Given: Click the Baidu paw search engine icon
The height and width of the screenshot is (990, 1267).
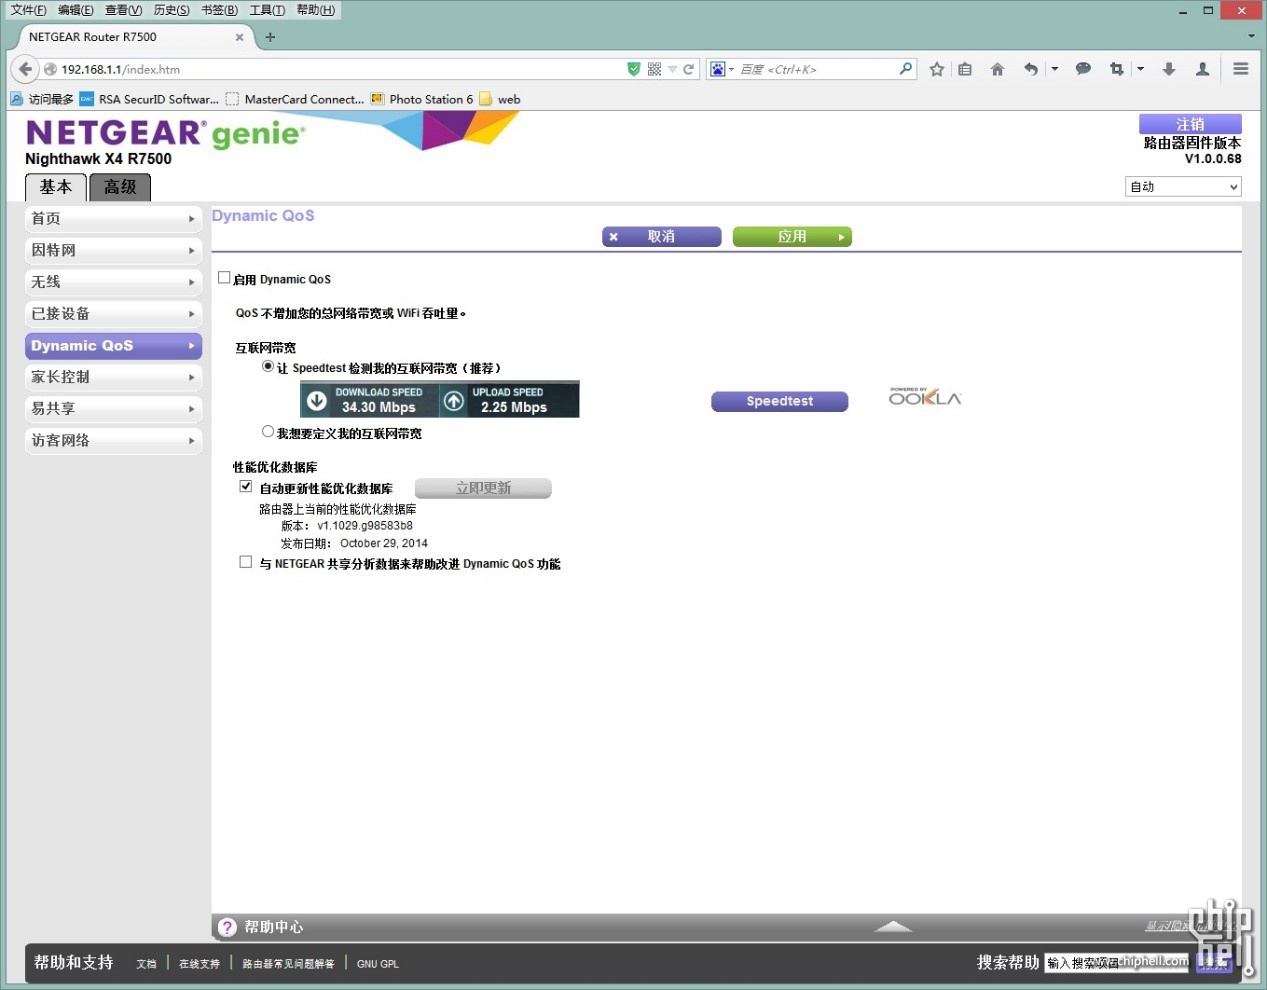Looking at the screenshot, I should (717, 69).
